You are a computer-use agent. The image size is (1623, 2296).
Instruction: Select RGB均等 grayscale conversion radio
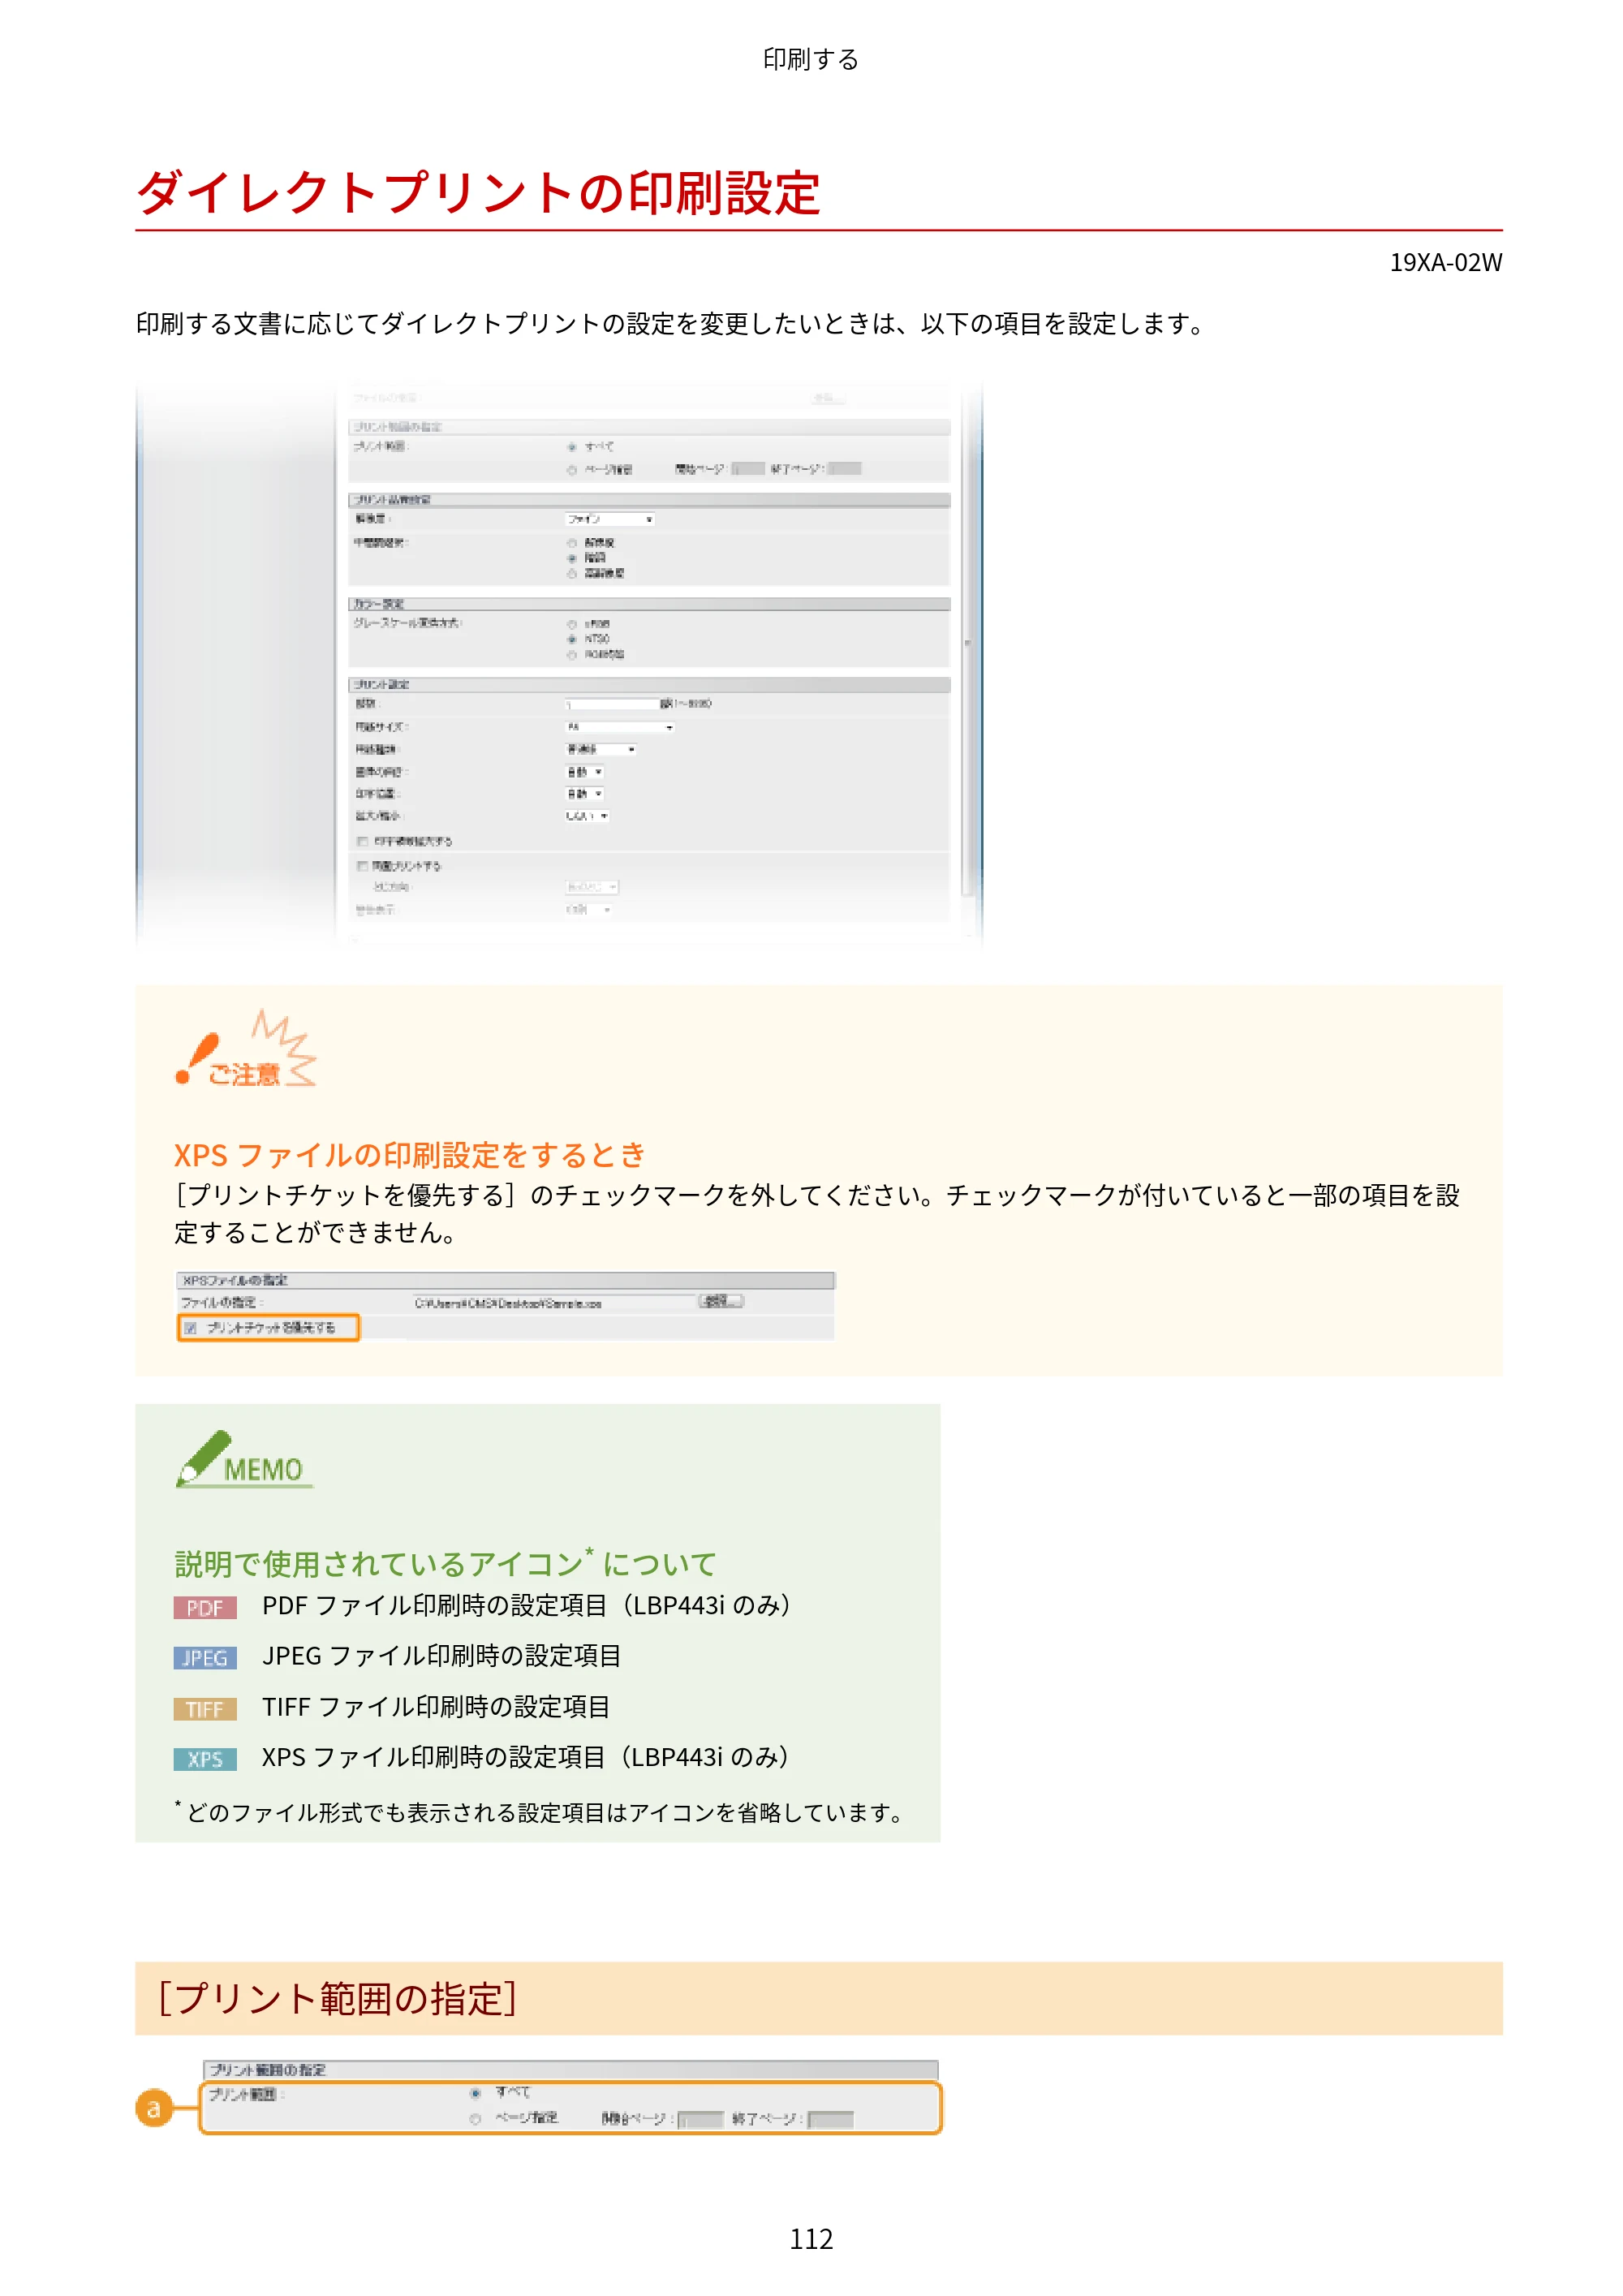pyautogui.click(x=572, y=655)
